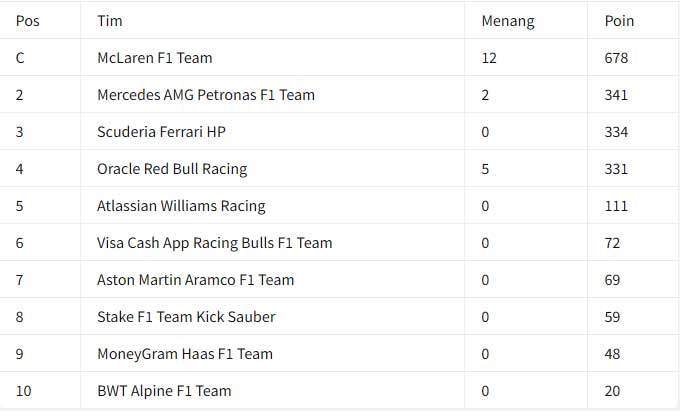Click position 10 cell for Alpine
680x411 pixels.
pyautogui.click(x=23, y=391)
